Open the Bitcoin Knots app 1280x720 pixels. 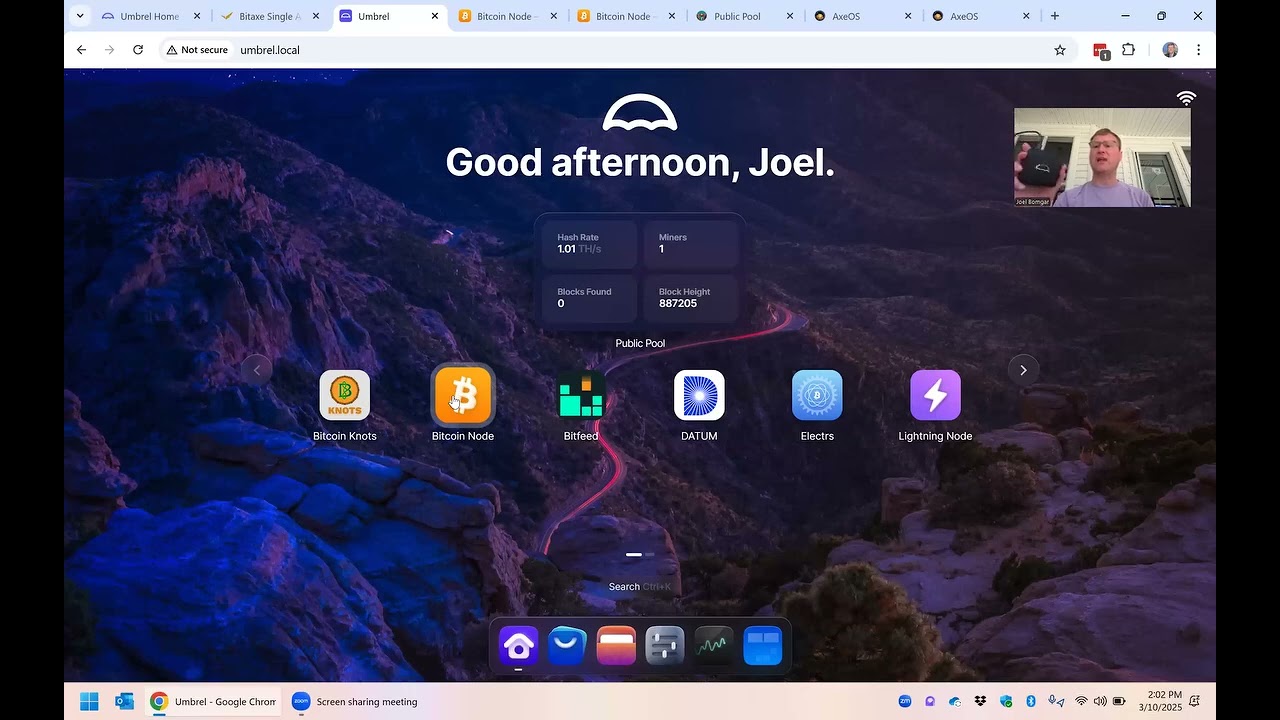(344, 395)
